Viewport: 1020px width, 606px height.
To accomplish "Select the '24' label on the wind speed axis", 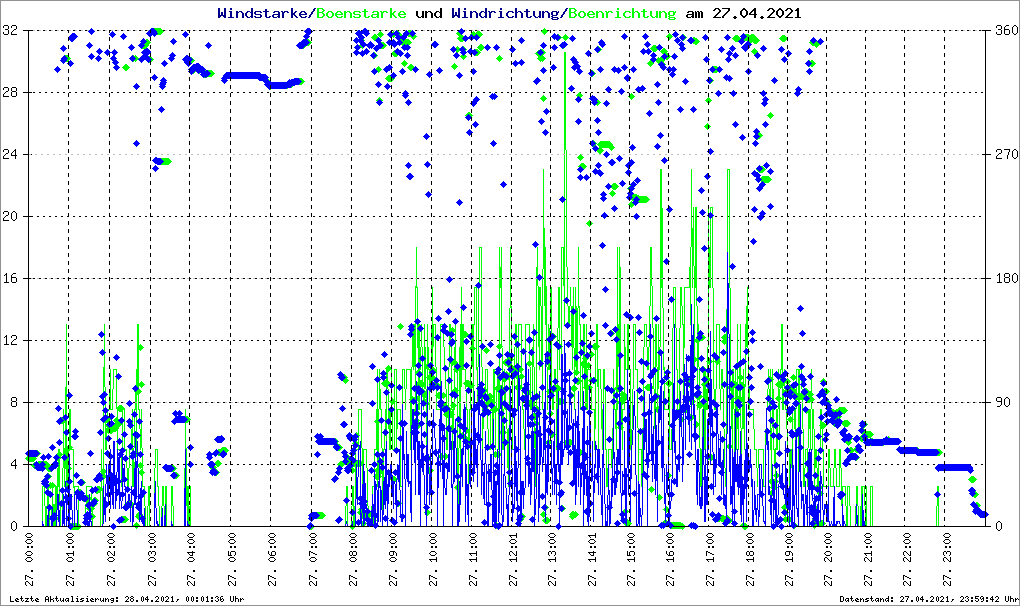I will click(x=10, y=155).
